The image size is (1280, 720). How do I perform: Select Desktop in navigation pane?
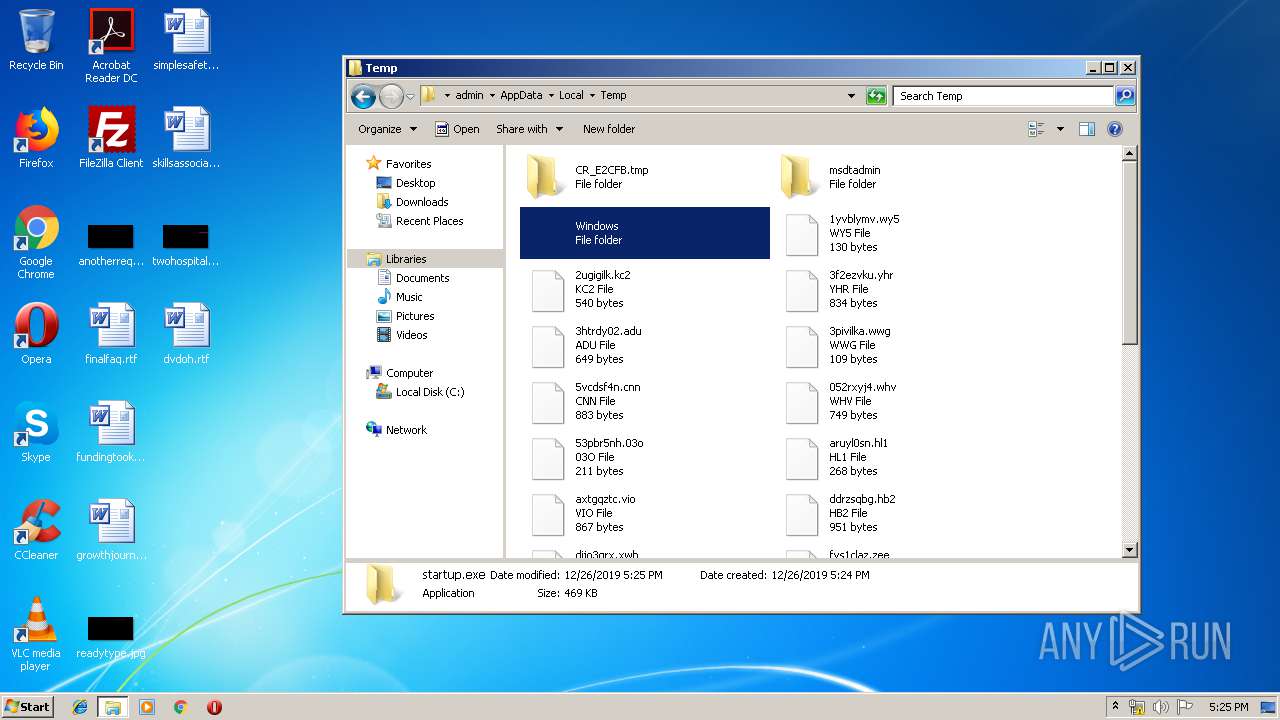(415, 183)
